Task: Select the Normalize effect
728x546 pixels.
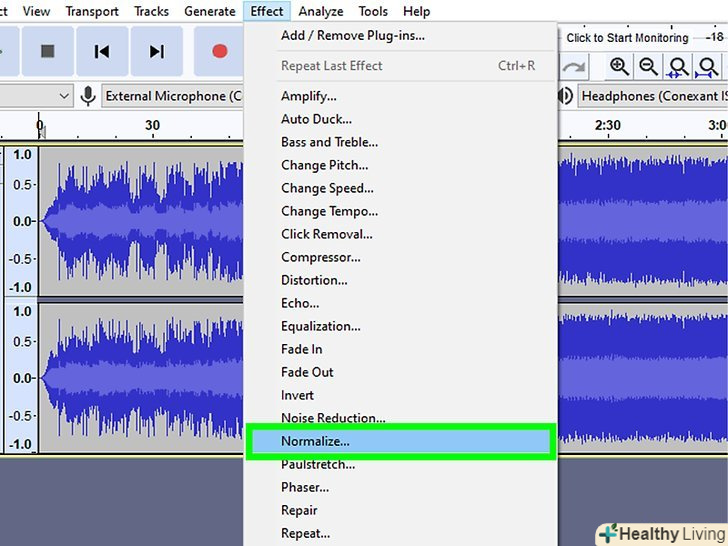Action: (401, 441)
